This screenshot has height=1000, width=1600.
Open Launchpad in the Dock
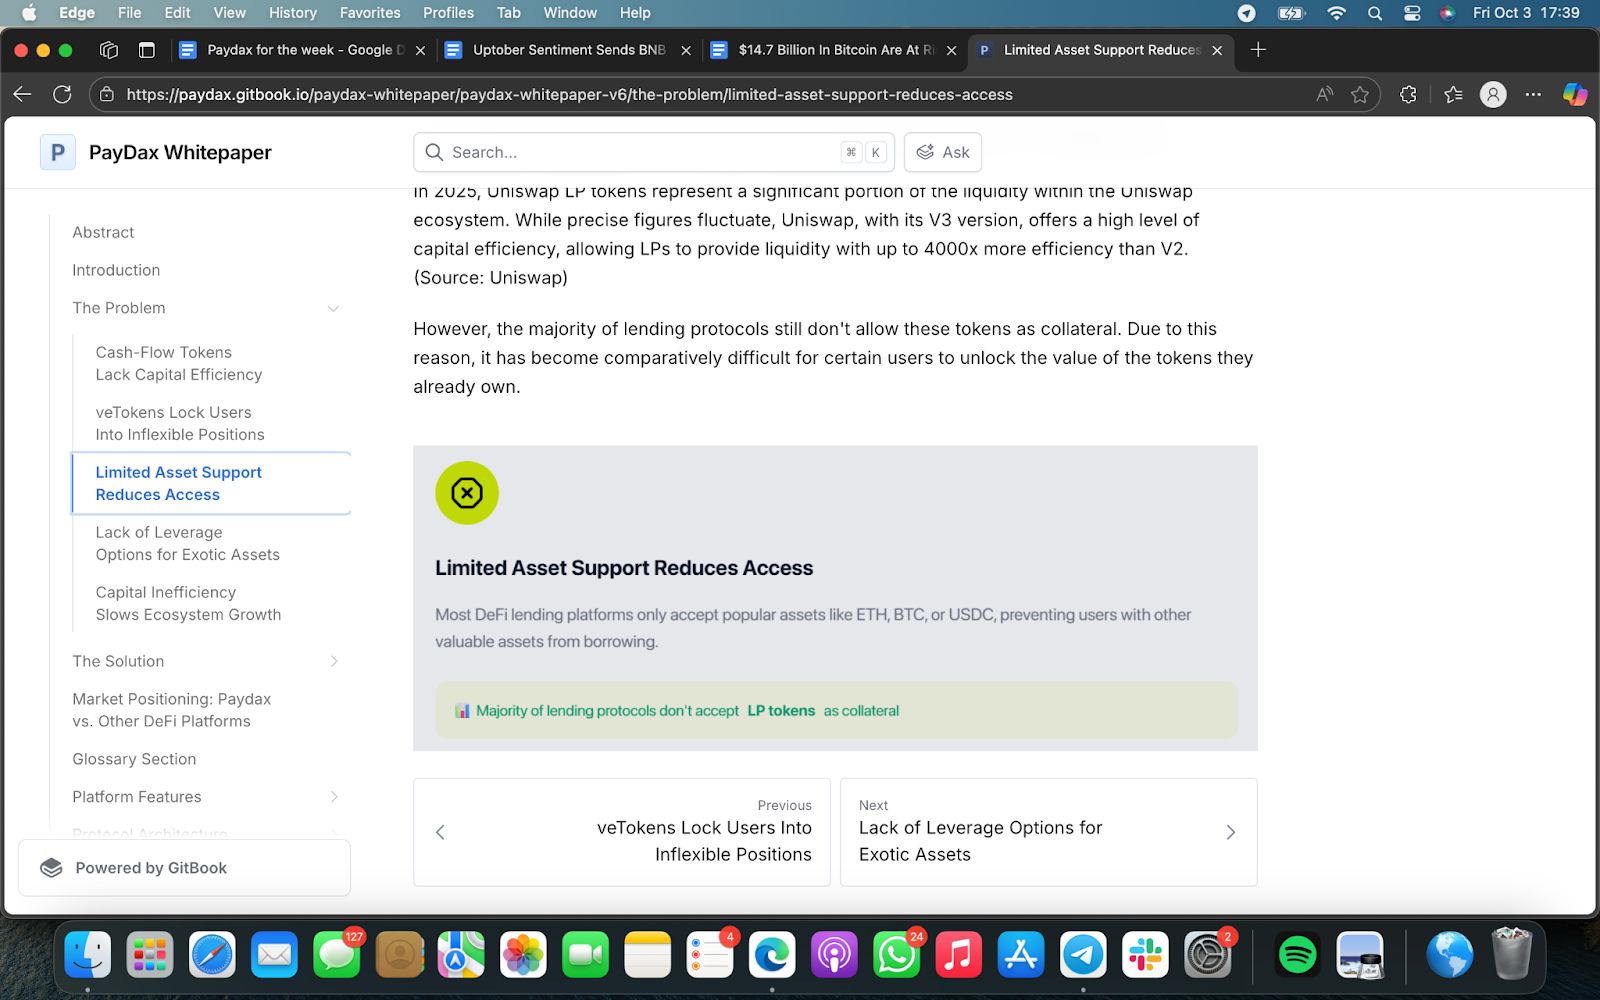[150, 955]
